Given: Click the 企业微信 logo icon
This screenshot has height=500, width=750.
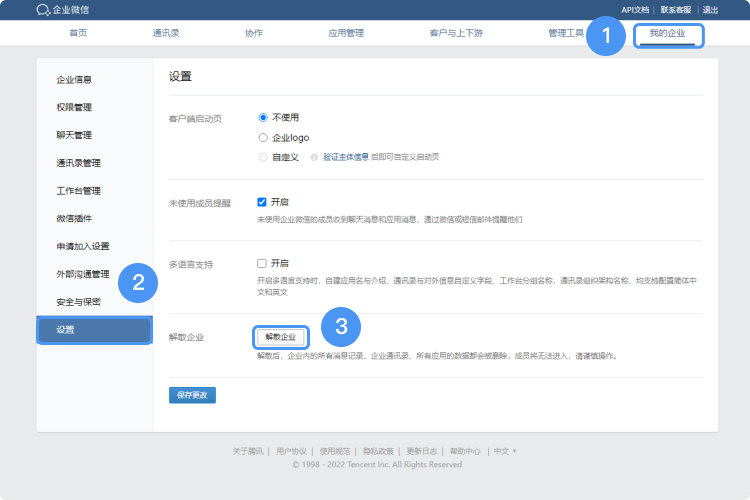Looking at the screenshot, I should pyautogui.click(x=43, y=10).
